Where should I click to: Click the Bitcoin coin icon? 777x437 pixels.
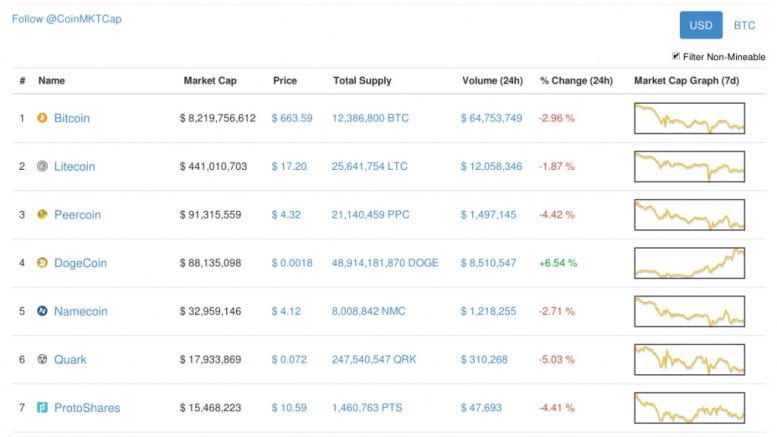coord(42,118)
